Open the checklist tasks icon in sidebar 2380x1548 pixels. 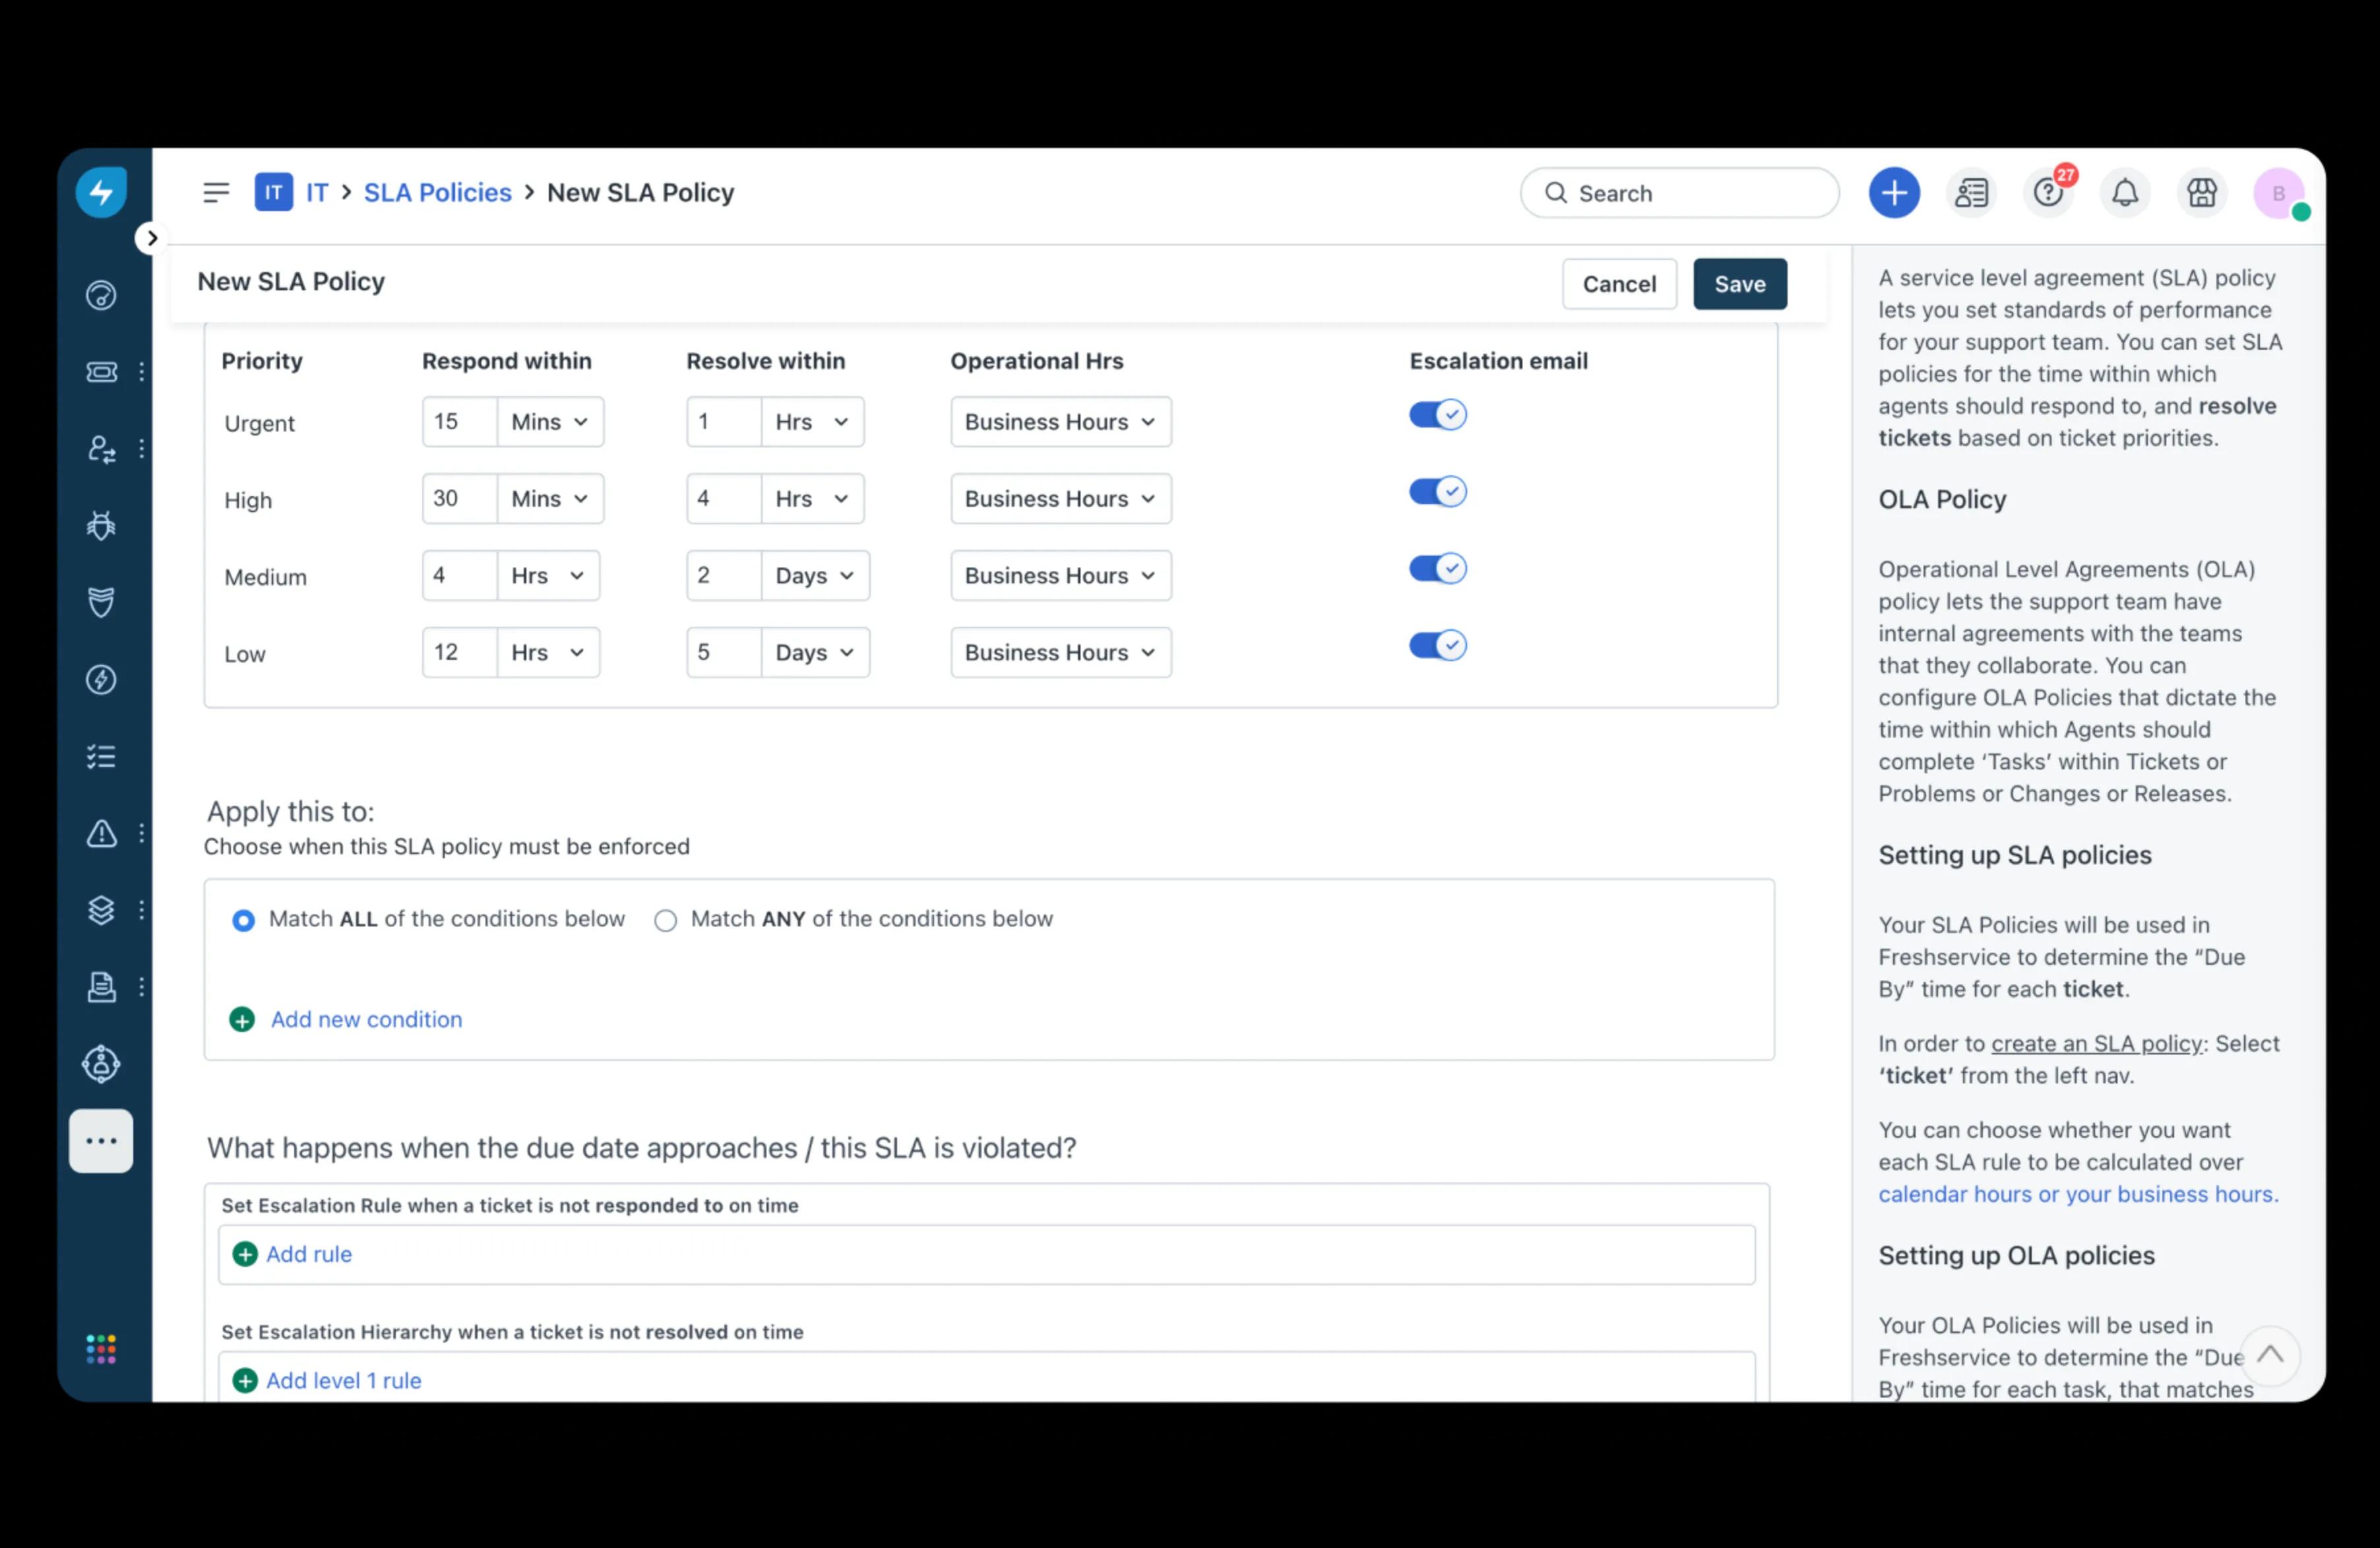point(101,757)
